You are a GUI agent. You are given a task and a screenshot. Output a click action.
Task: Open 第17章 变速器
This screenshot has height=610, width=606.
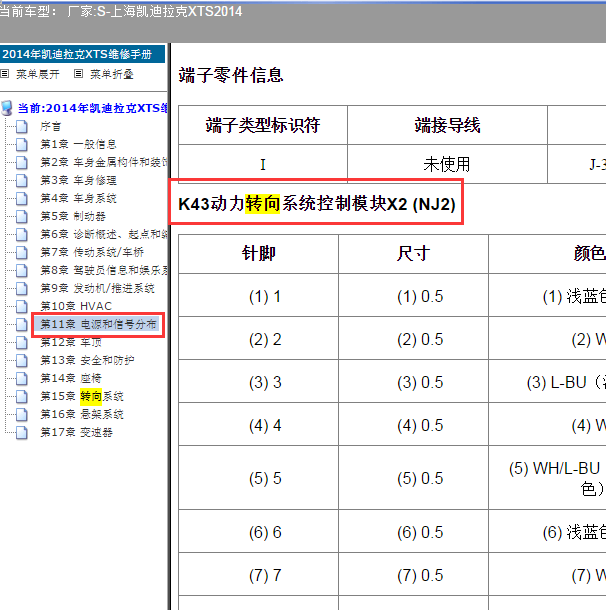(x=76, y=432)
